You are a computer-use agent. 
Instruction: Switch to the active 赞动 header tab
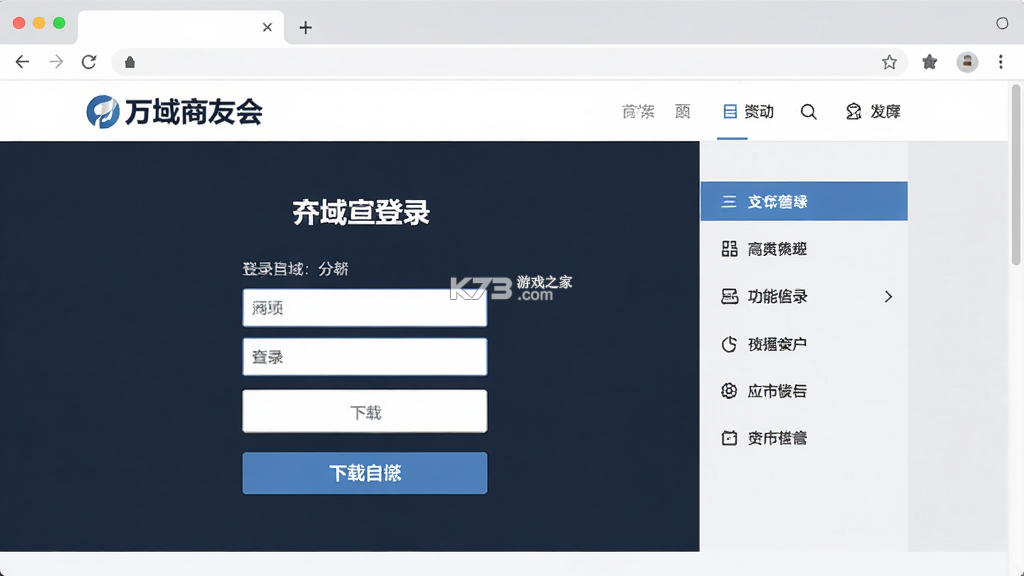(x=748, y=112)
